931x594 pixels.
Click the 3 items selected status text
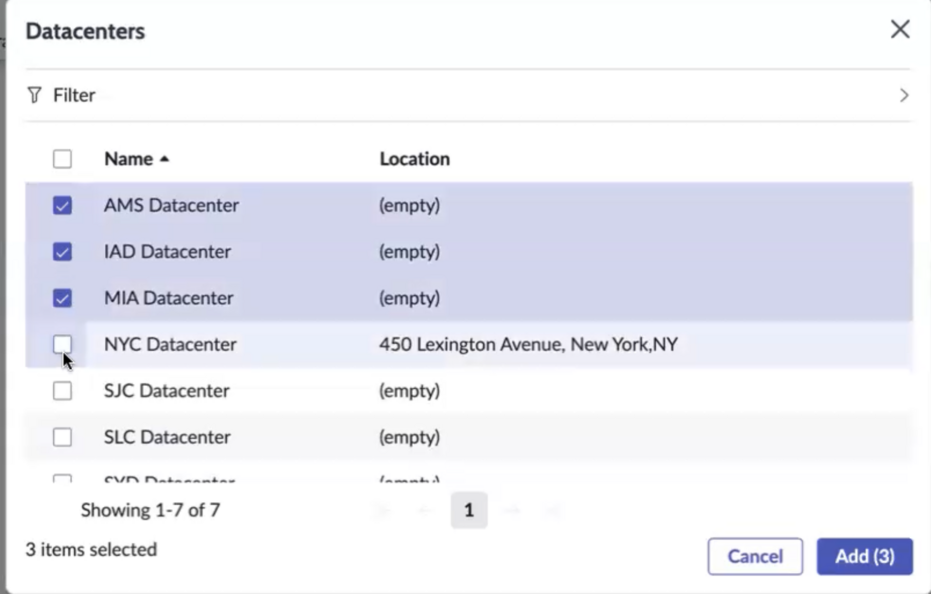click(91, 549)
